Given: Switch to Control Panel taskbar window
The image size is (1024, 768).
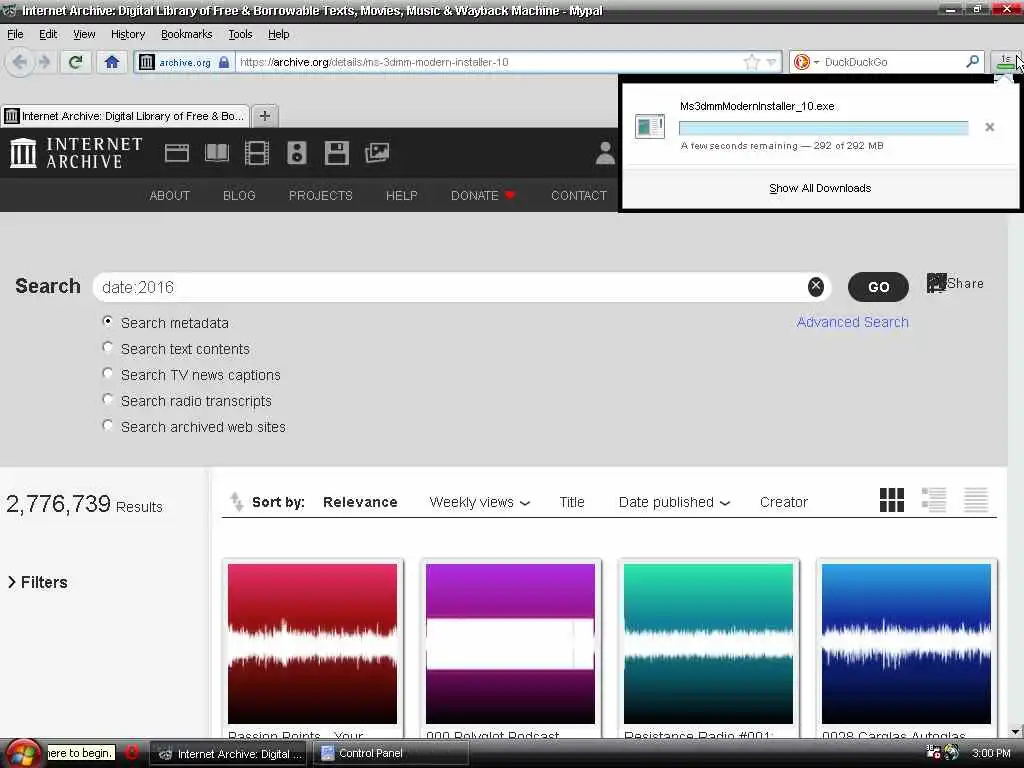Looking at the screenshot, I should point(391,753).
